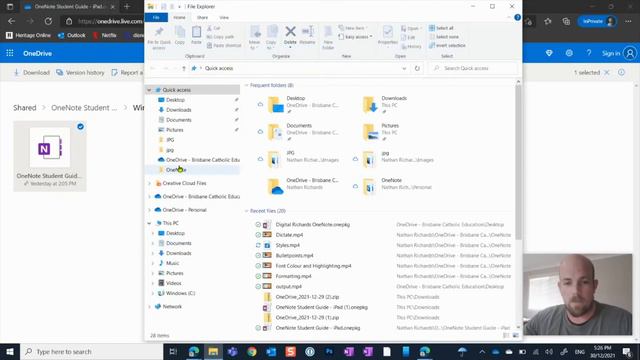Expand OneDrive - Personal node
Screen dimensions: 640x360
(x=149, y=210)
